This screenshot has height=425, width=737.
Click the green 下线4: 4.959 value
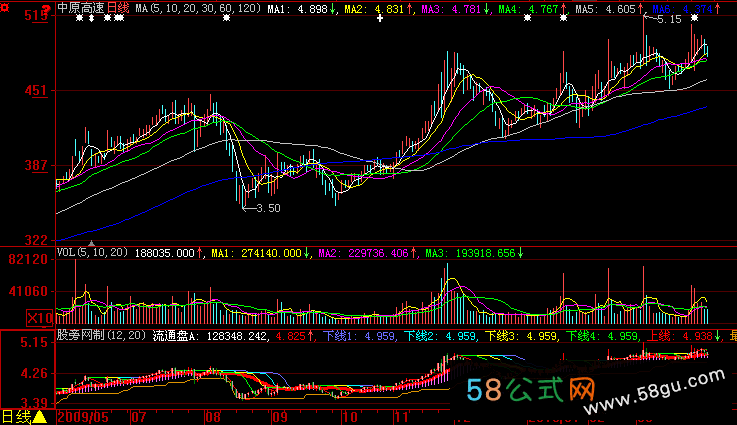coord(602,336)
